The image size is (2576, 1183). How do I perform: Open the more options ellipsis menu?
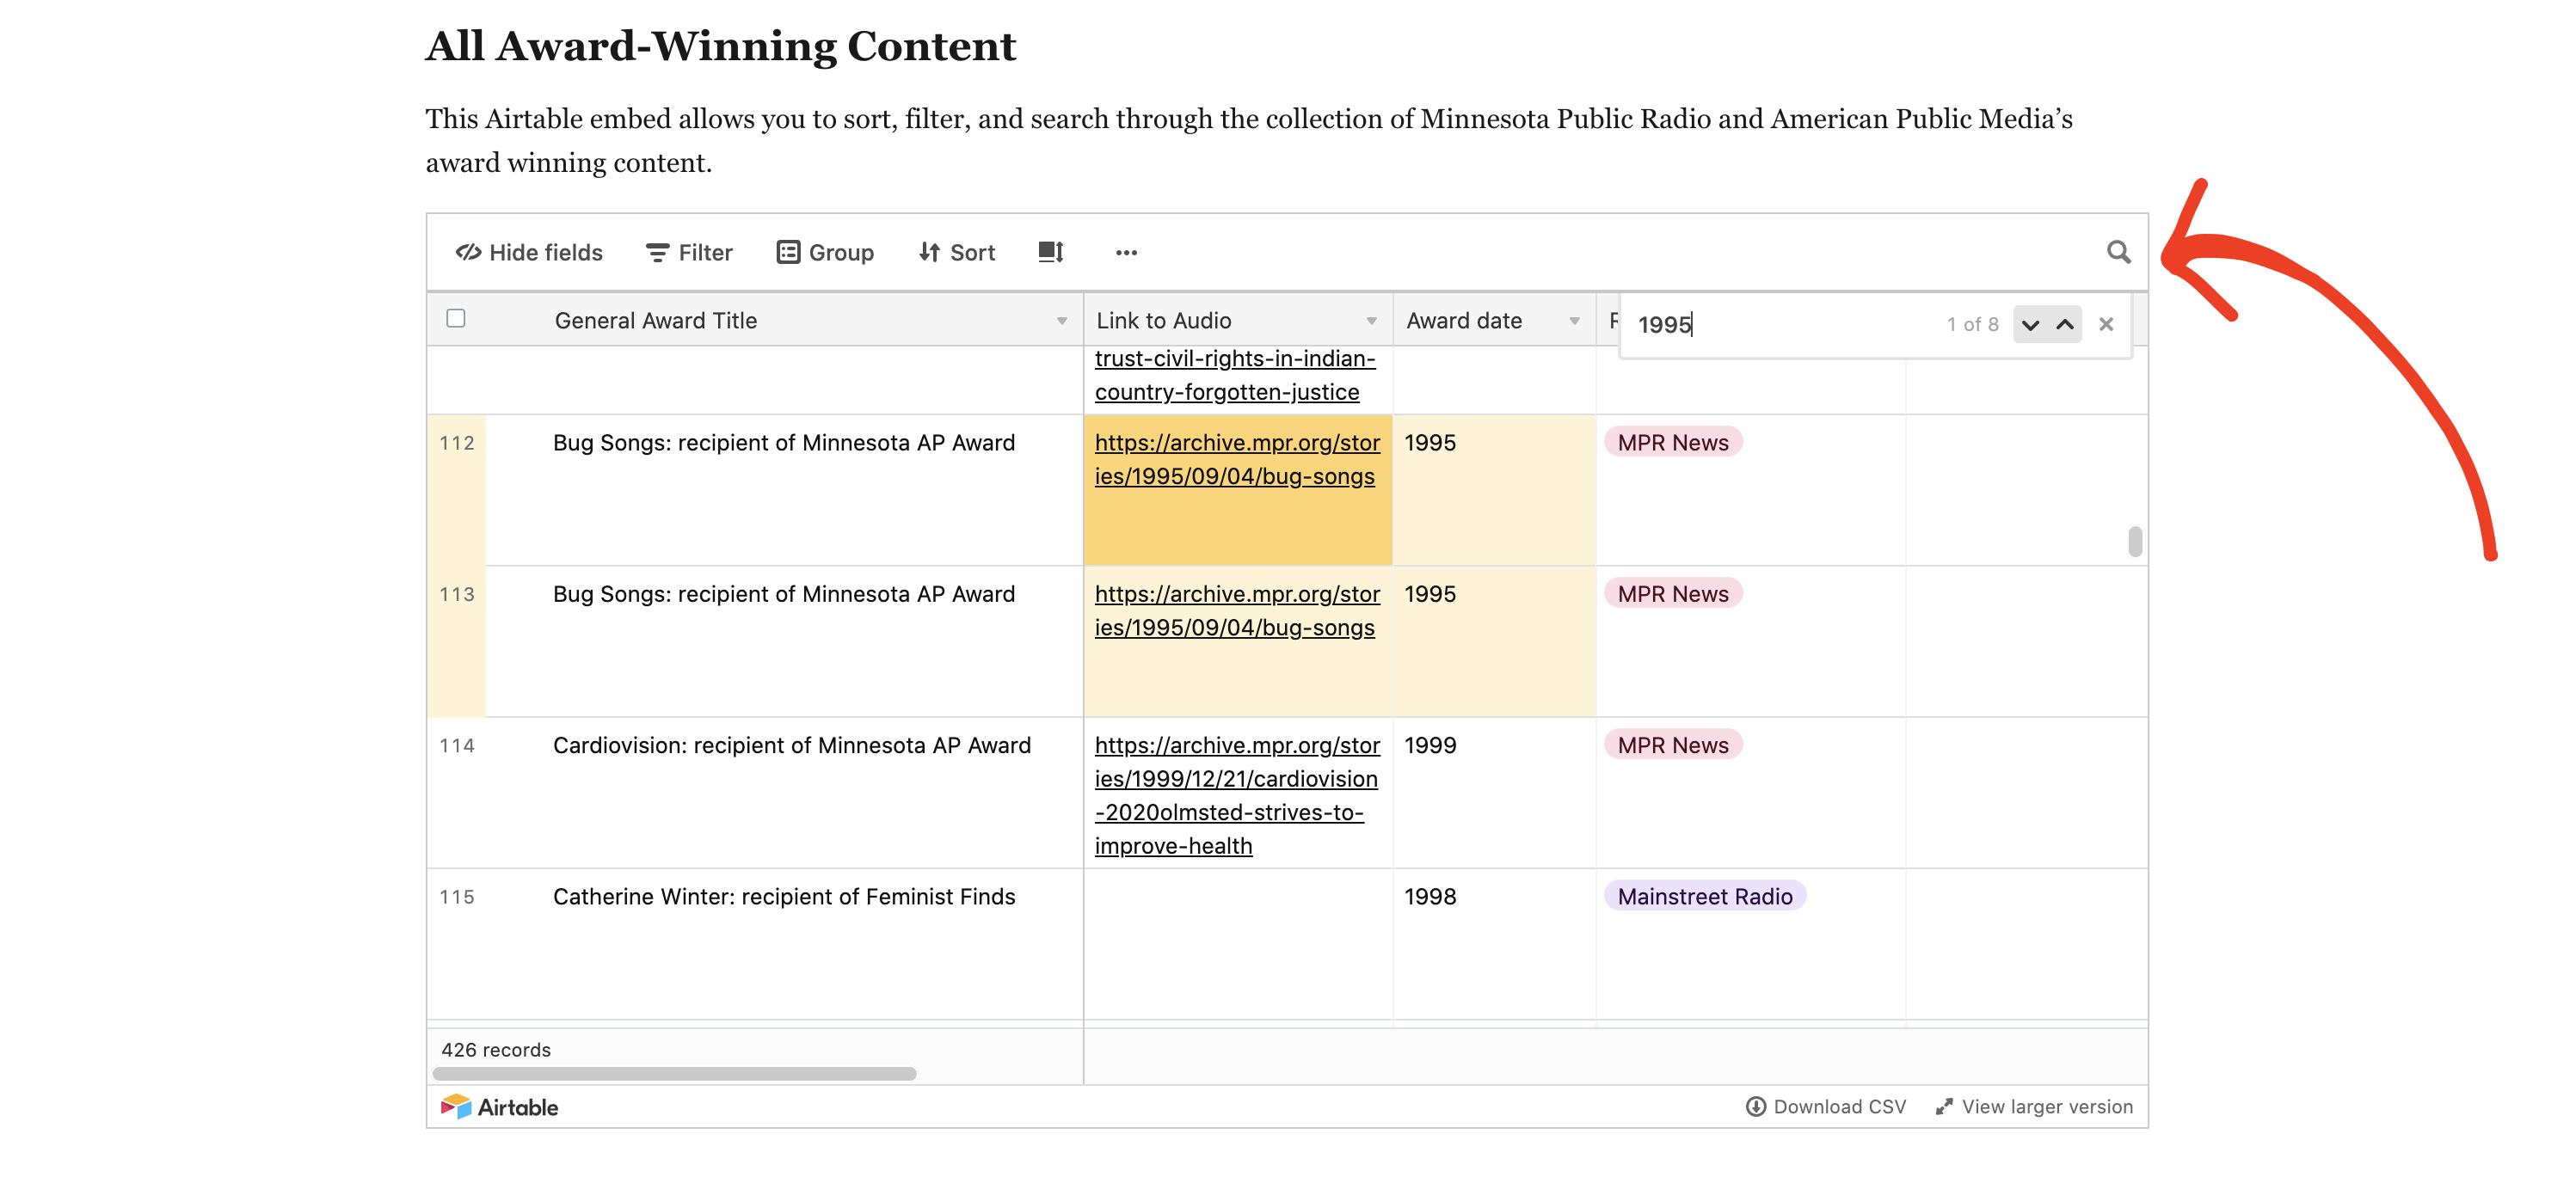(x=1126, y=252)
